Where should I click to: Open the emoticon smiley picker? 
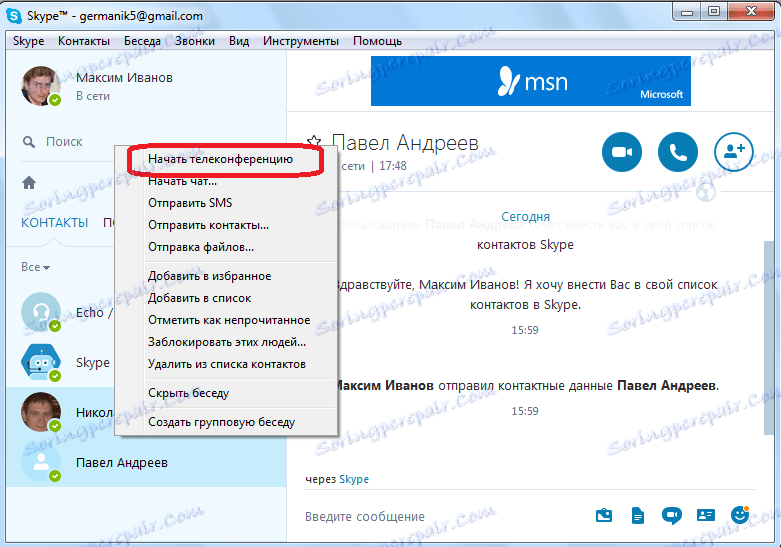point(740,515)
